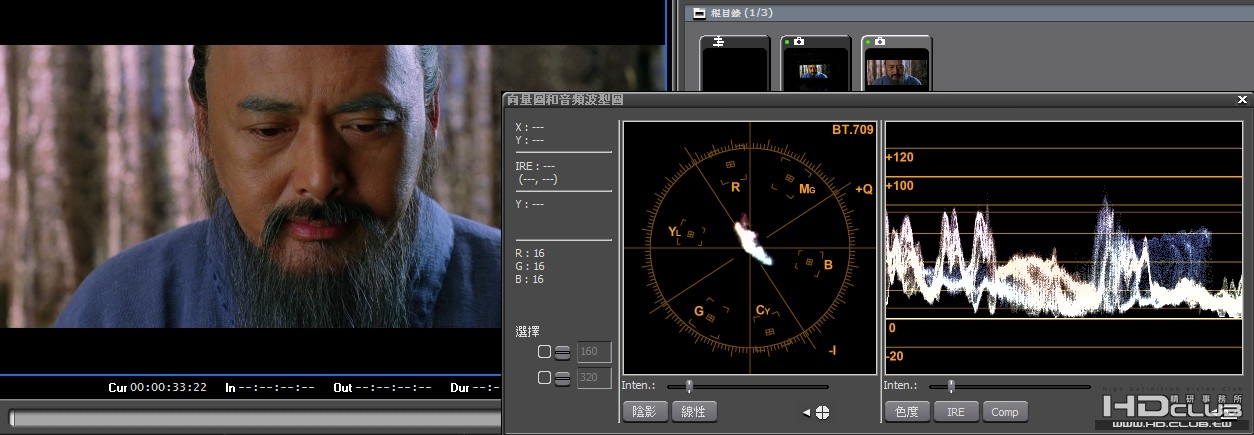The width and height of the screenshot is (1254, 435).
Task: Adjust the waveform Inten. slider handle
Action: (951, 386)
